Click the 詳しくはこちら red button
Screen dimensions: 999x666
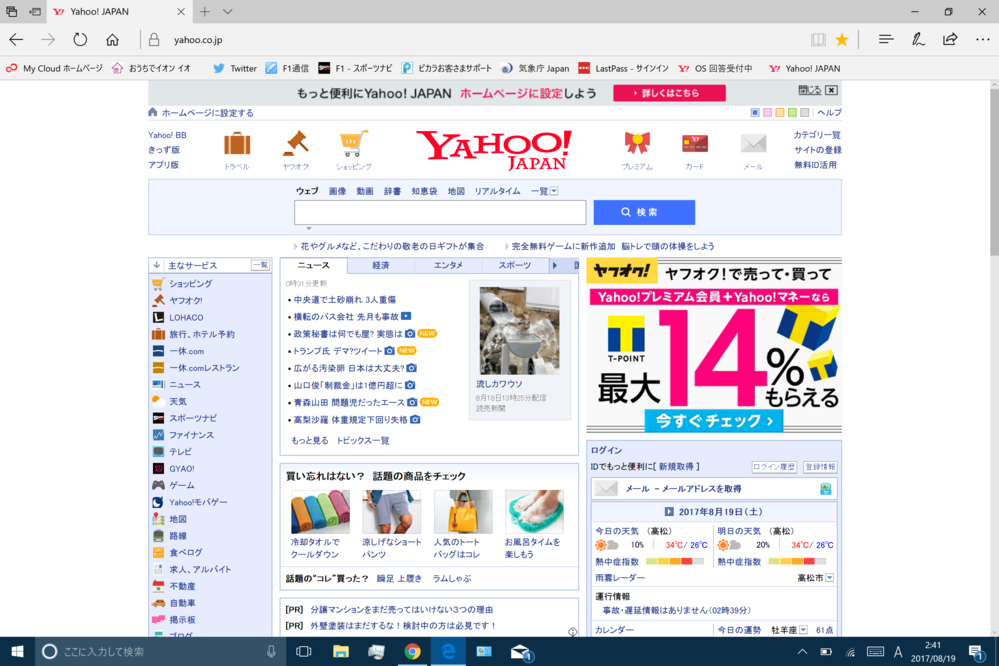click(x=669, y=93)
